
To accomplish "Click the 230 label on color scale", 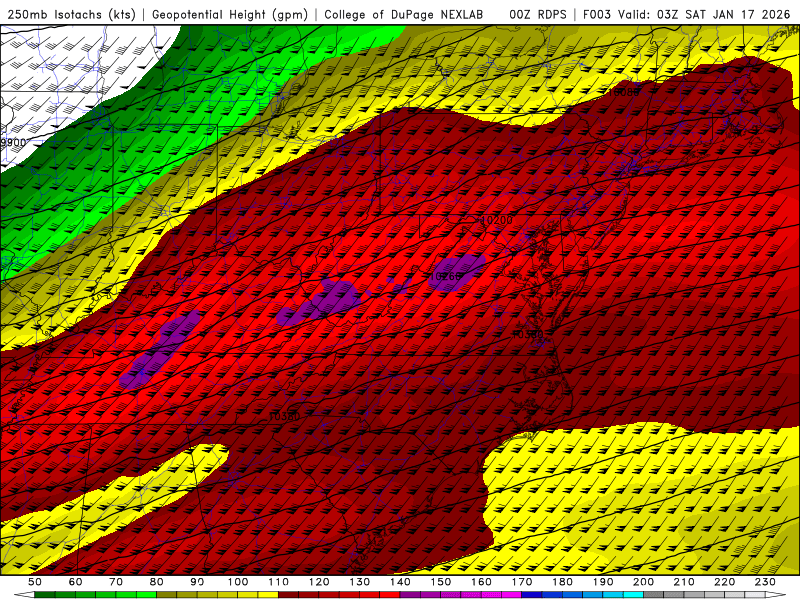I will click(765, 582).
